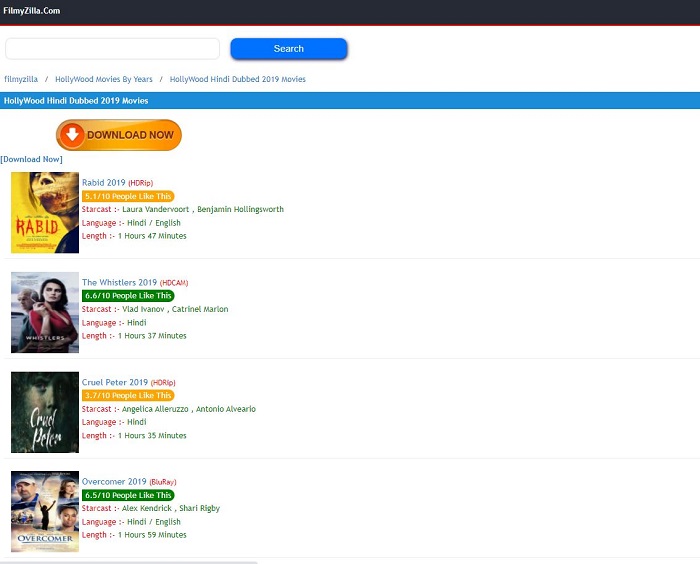Click the BluRay tag next to Overcomer
Image resolution: width=700 pixels, height=564 pixels.
pos(163,482)
